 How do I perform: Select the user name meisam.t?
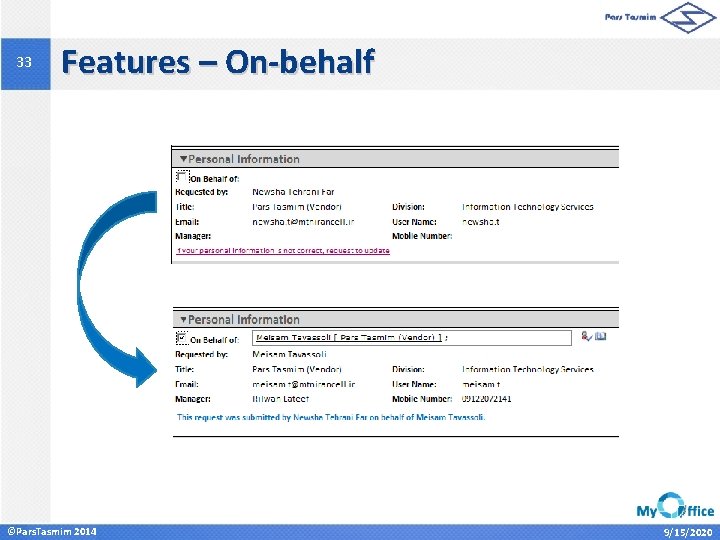481,384
